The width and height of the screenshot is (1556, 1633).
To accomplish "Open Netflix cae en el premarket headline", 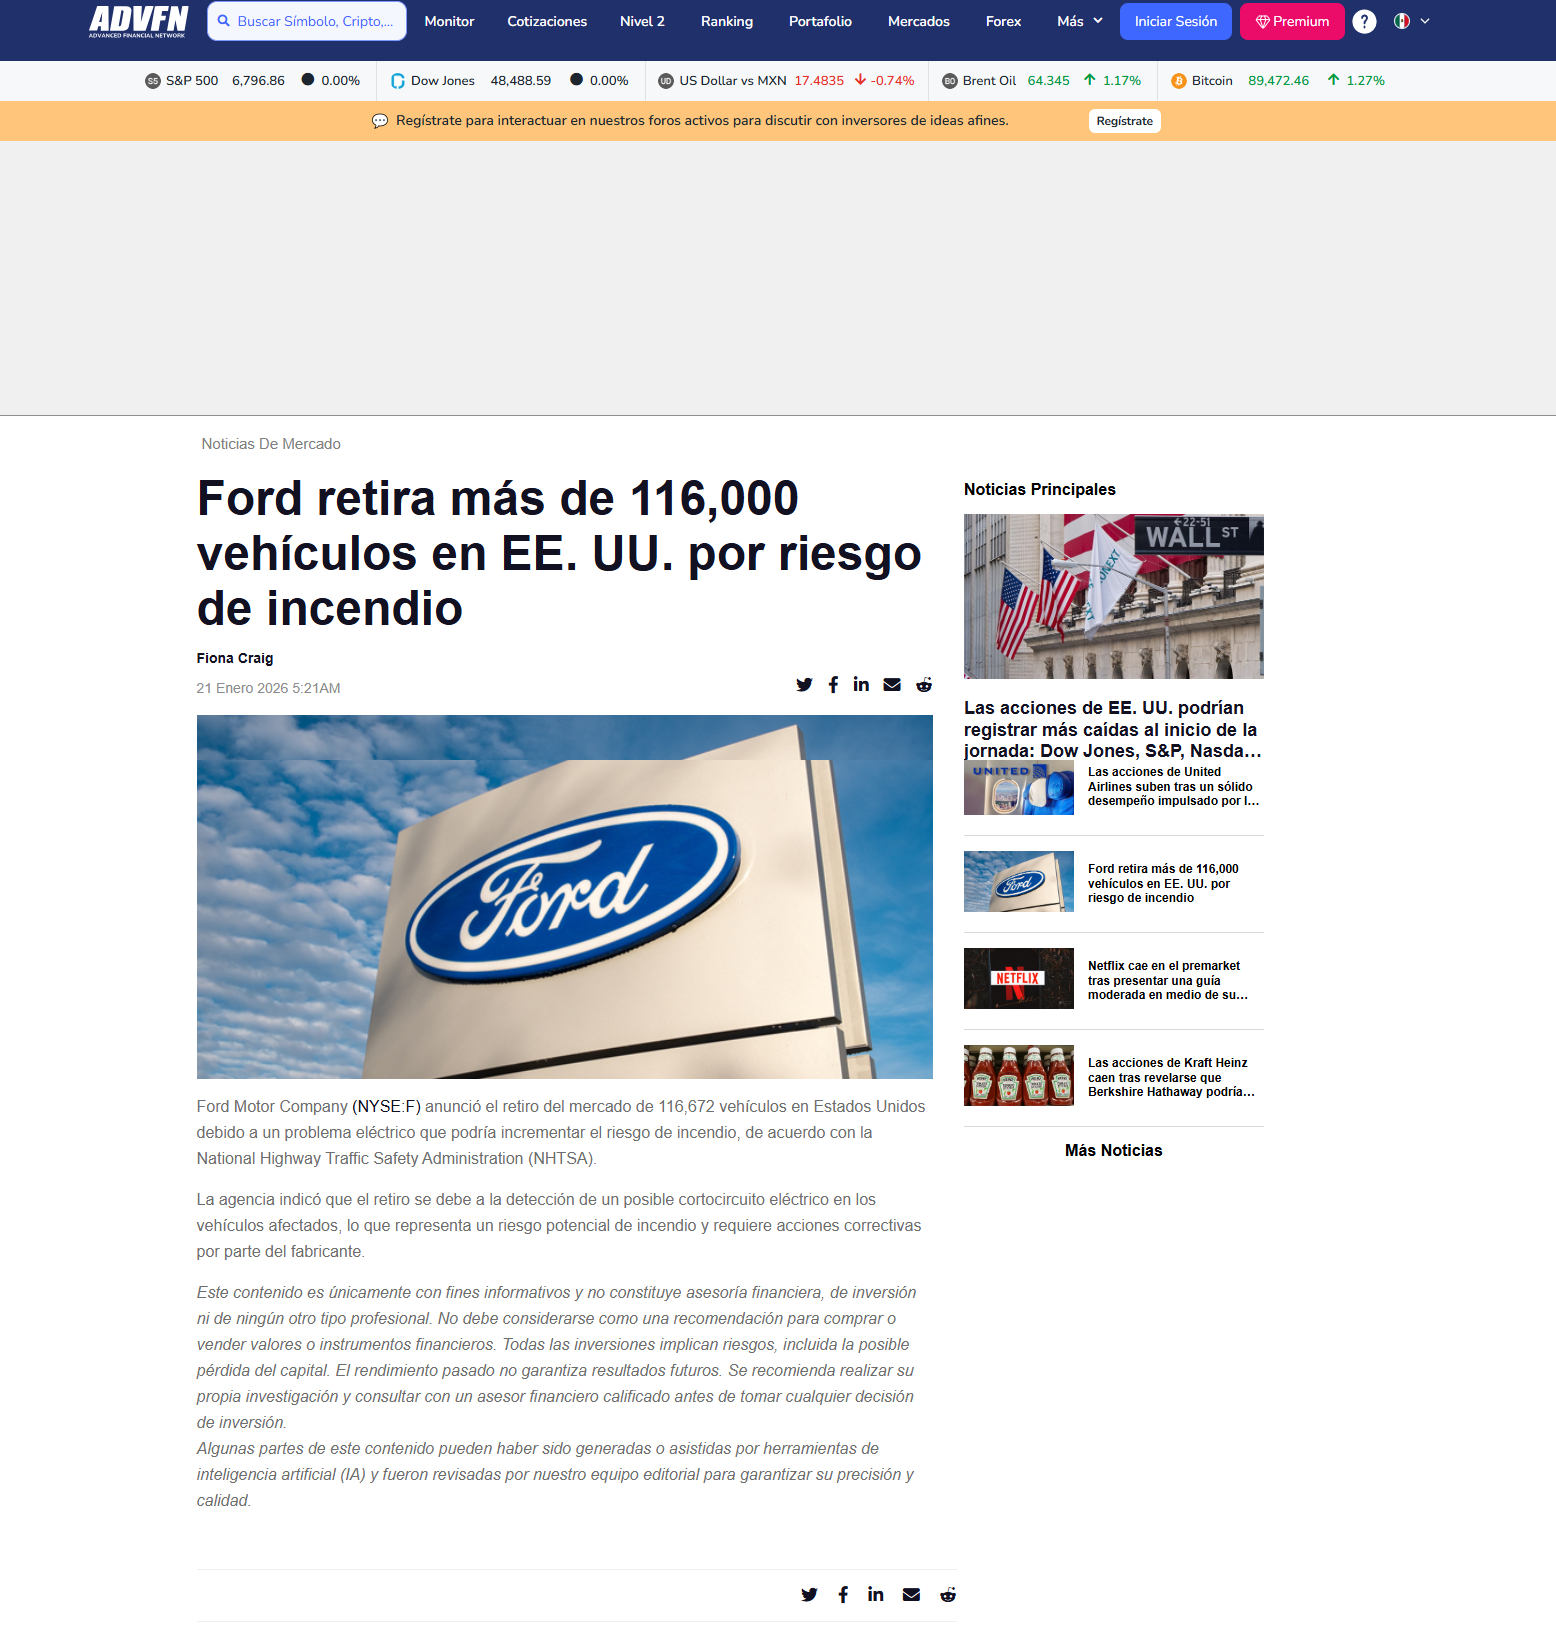I will 1168,981.
